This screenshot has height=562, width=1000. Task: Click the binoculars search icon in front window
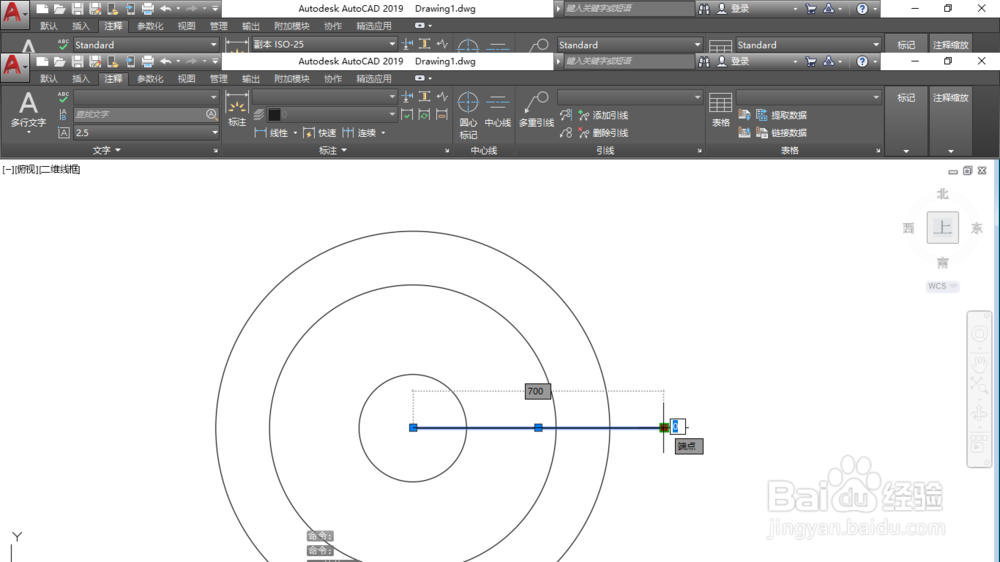click(703, 61)
